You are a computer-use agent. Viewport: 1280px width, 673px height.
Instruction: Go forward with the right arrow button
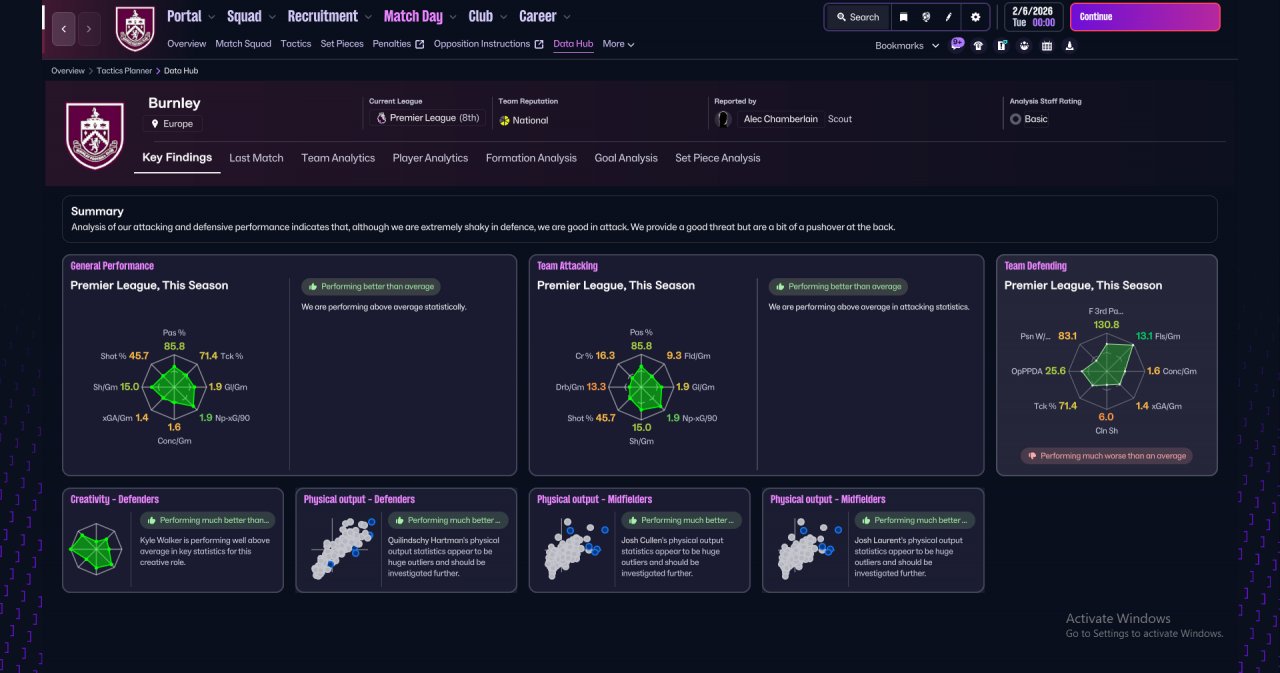coord(89,29)
